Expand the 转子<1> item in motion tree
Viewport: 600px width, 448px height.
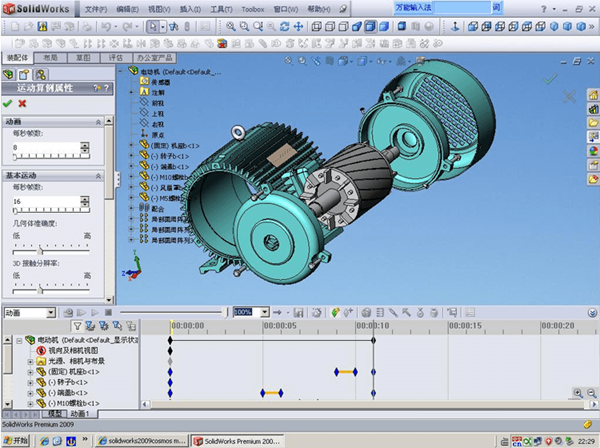coord(30,384)
